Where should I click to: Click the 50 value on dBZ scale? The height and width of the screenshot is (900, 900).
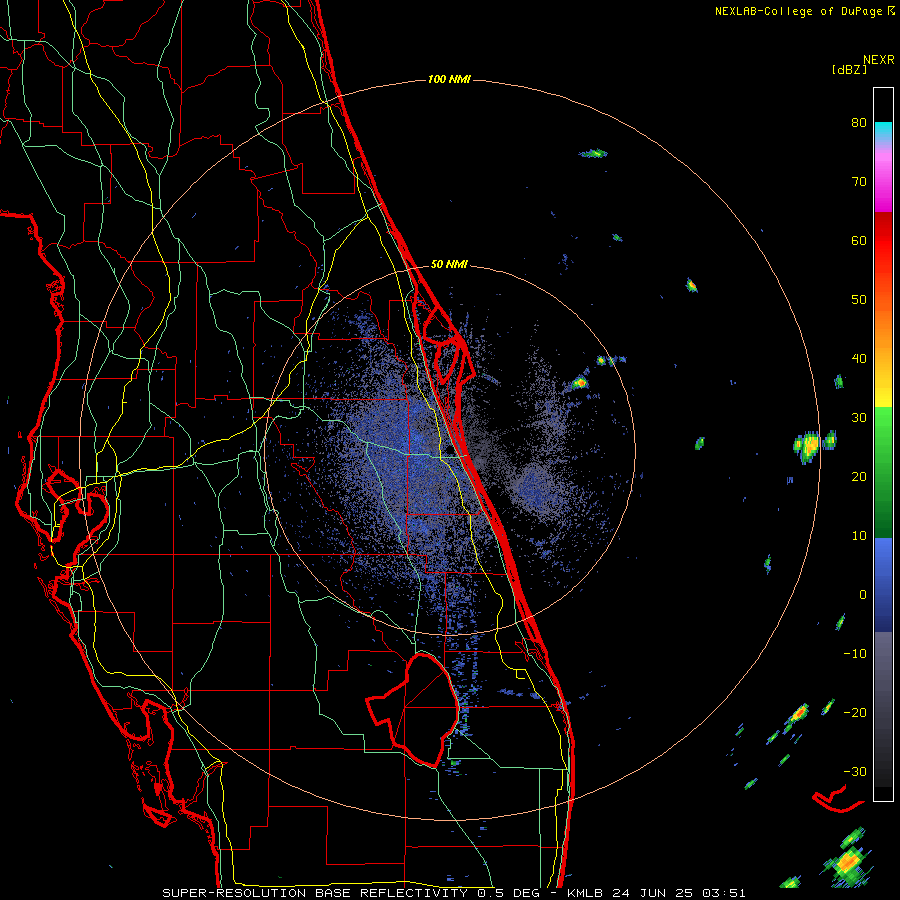859,300
